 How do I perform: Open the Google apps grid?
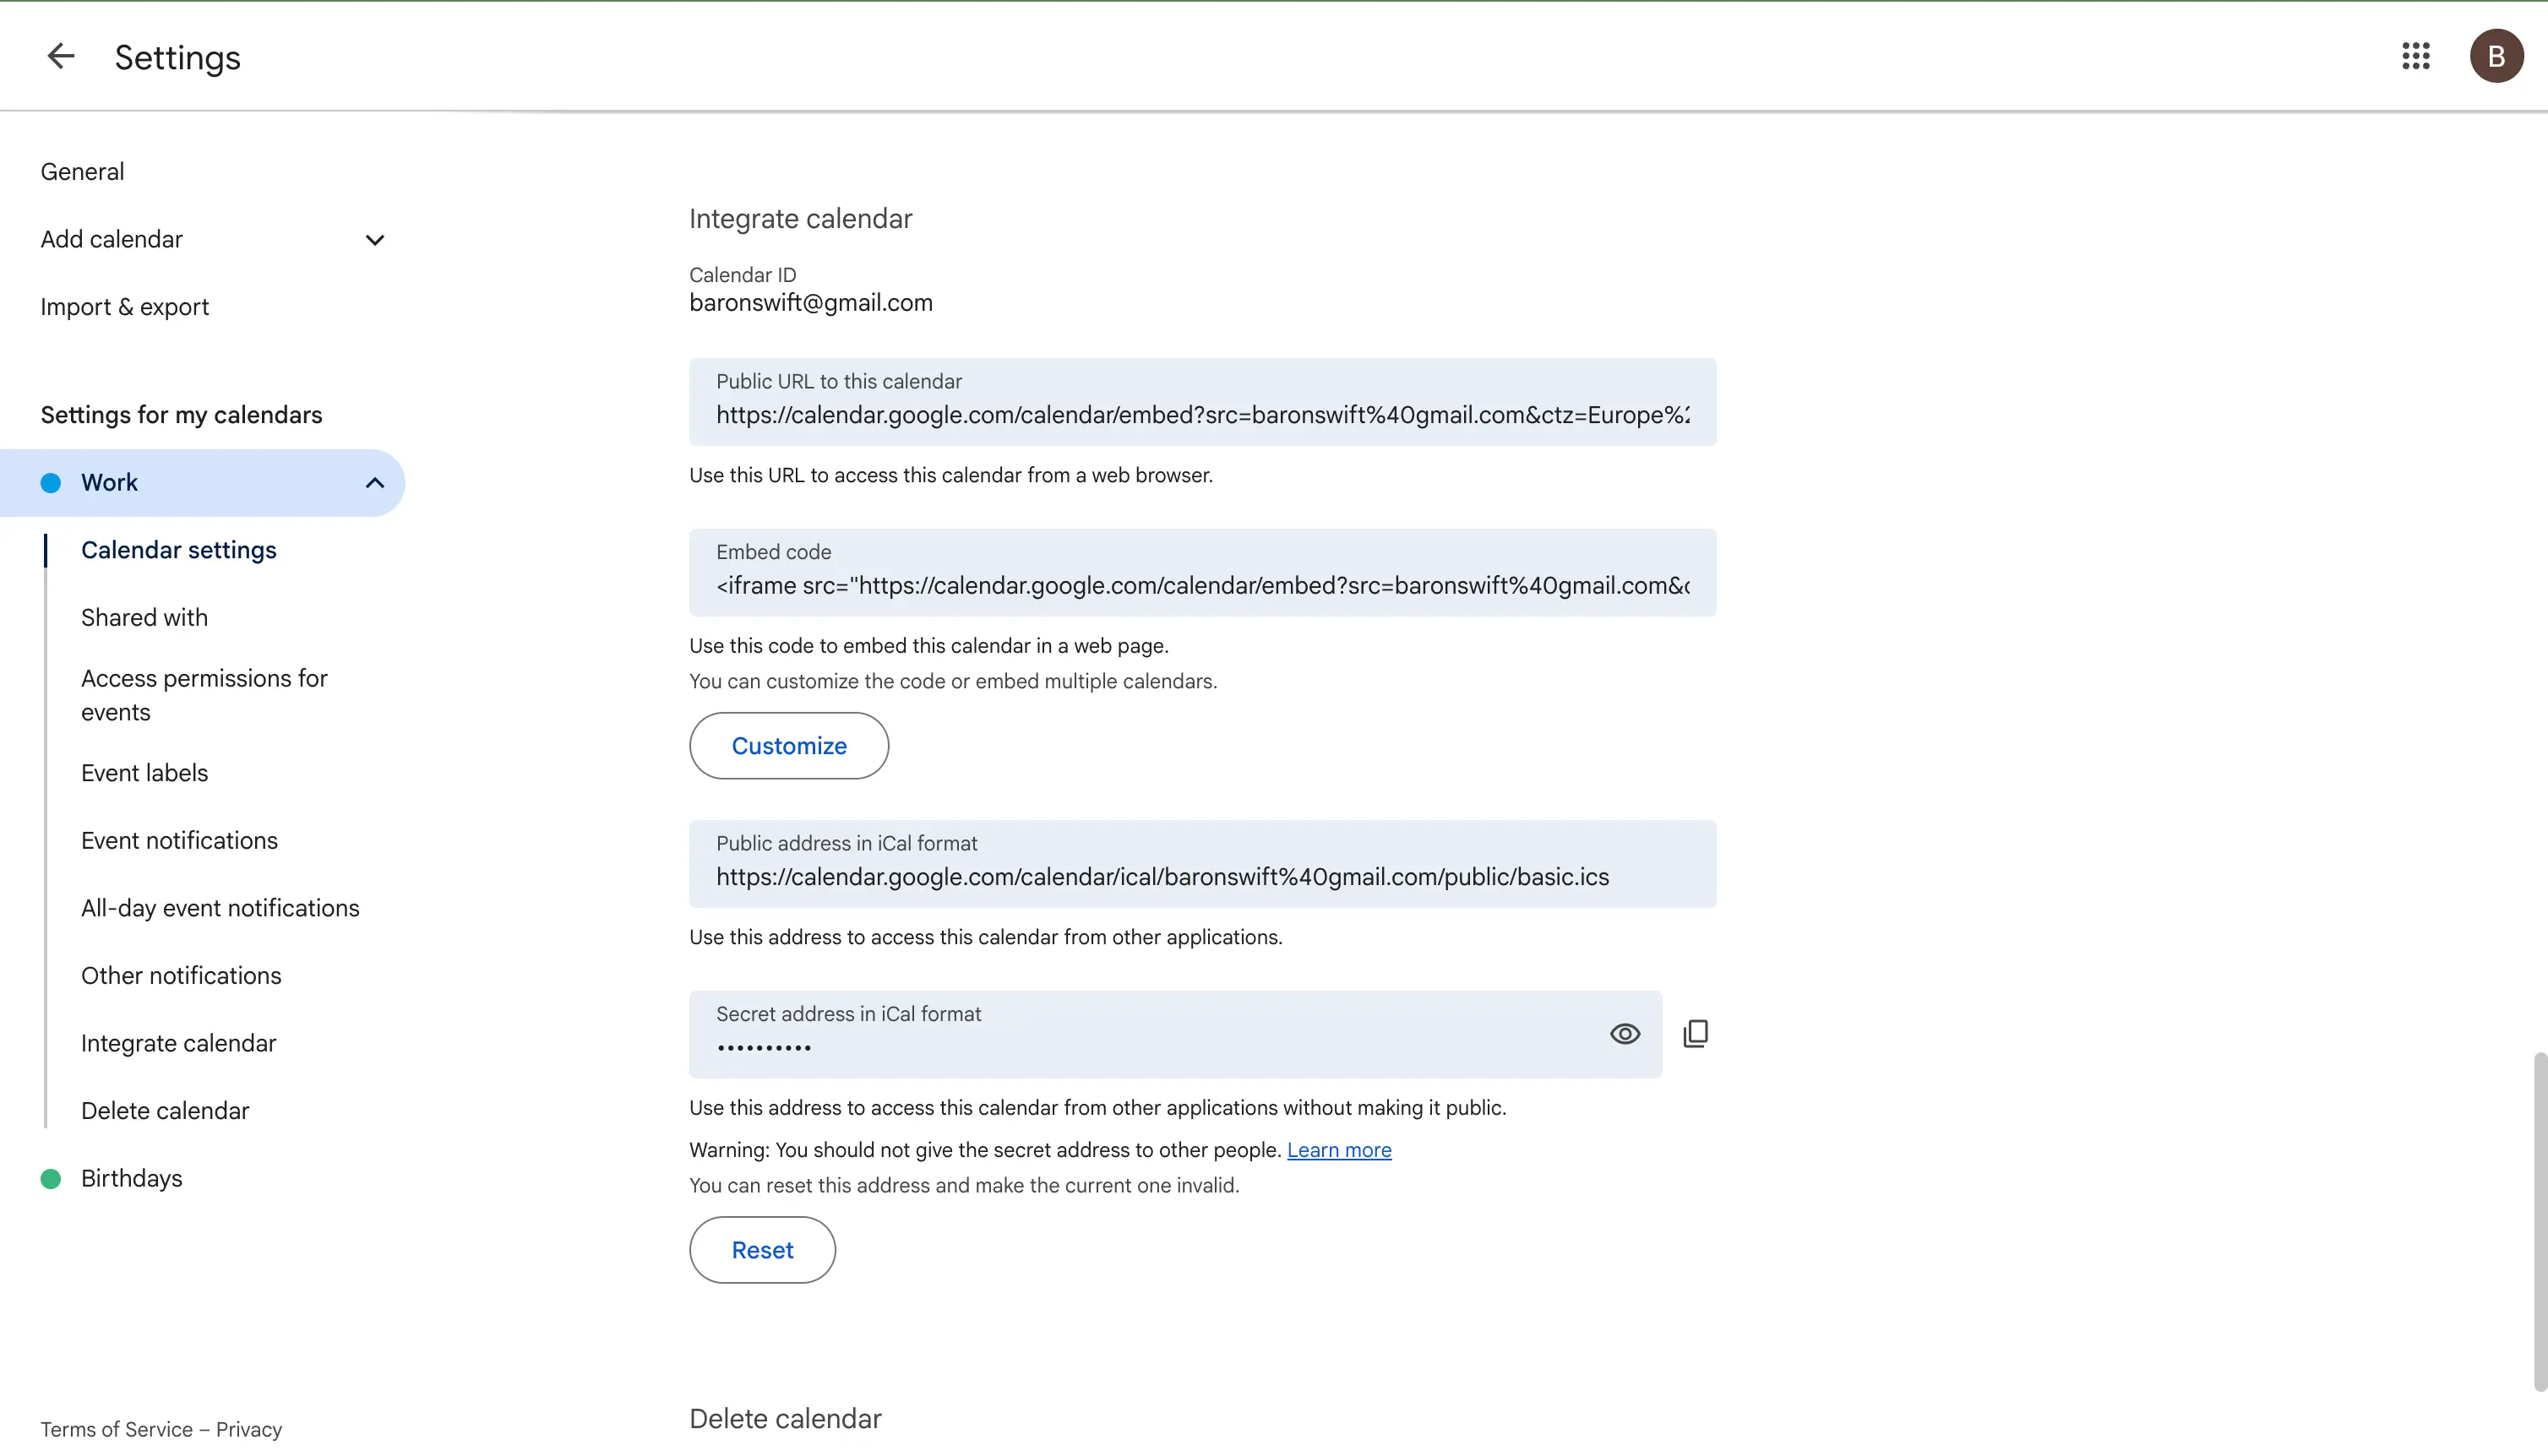[x=2415, y=56]
